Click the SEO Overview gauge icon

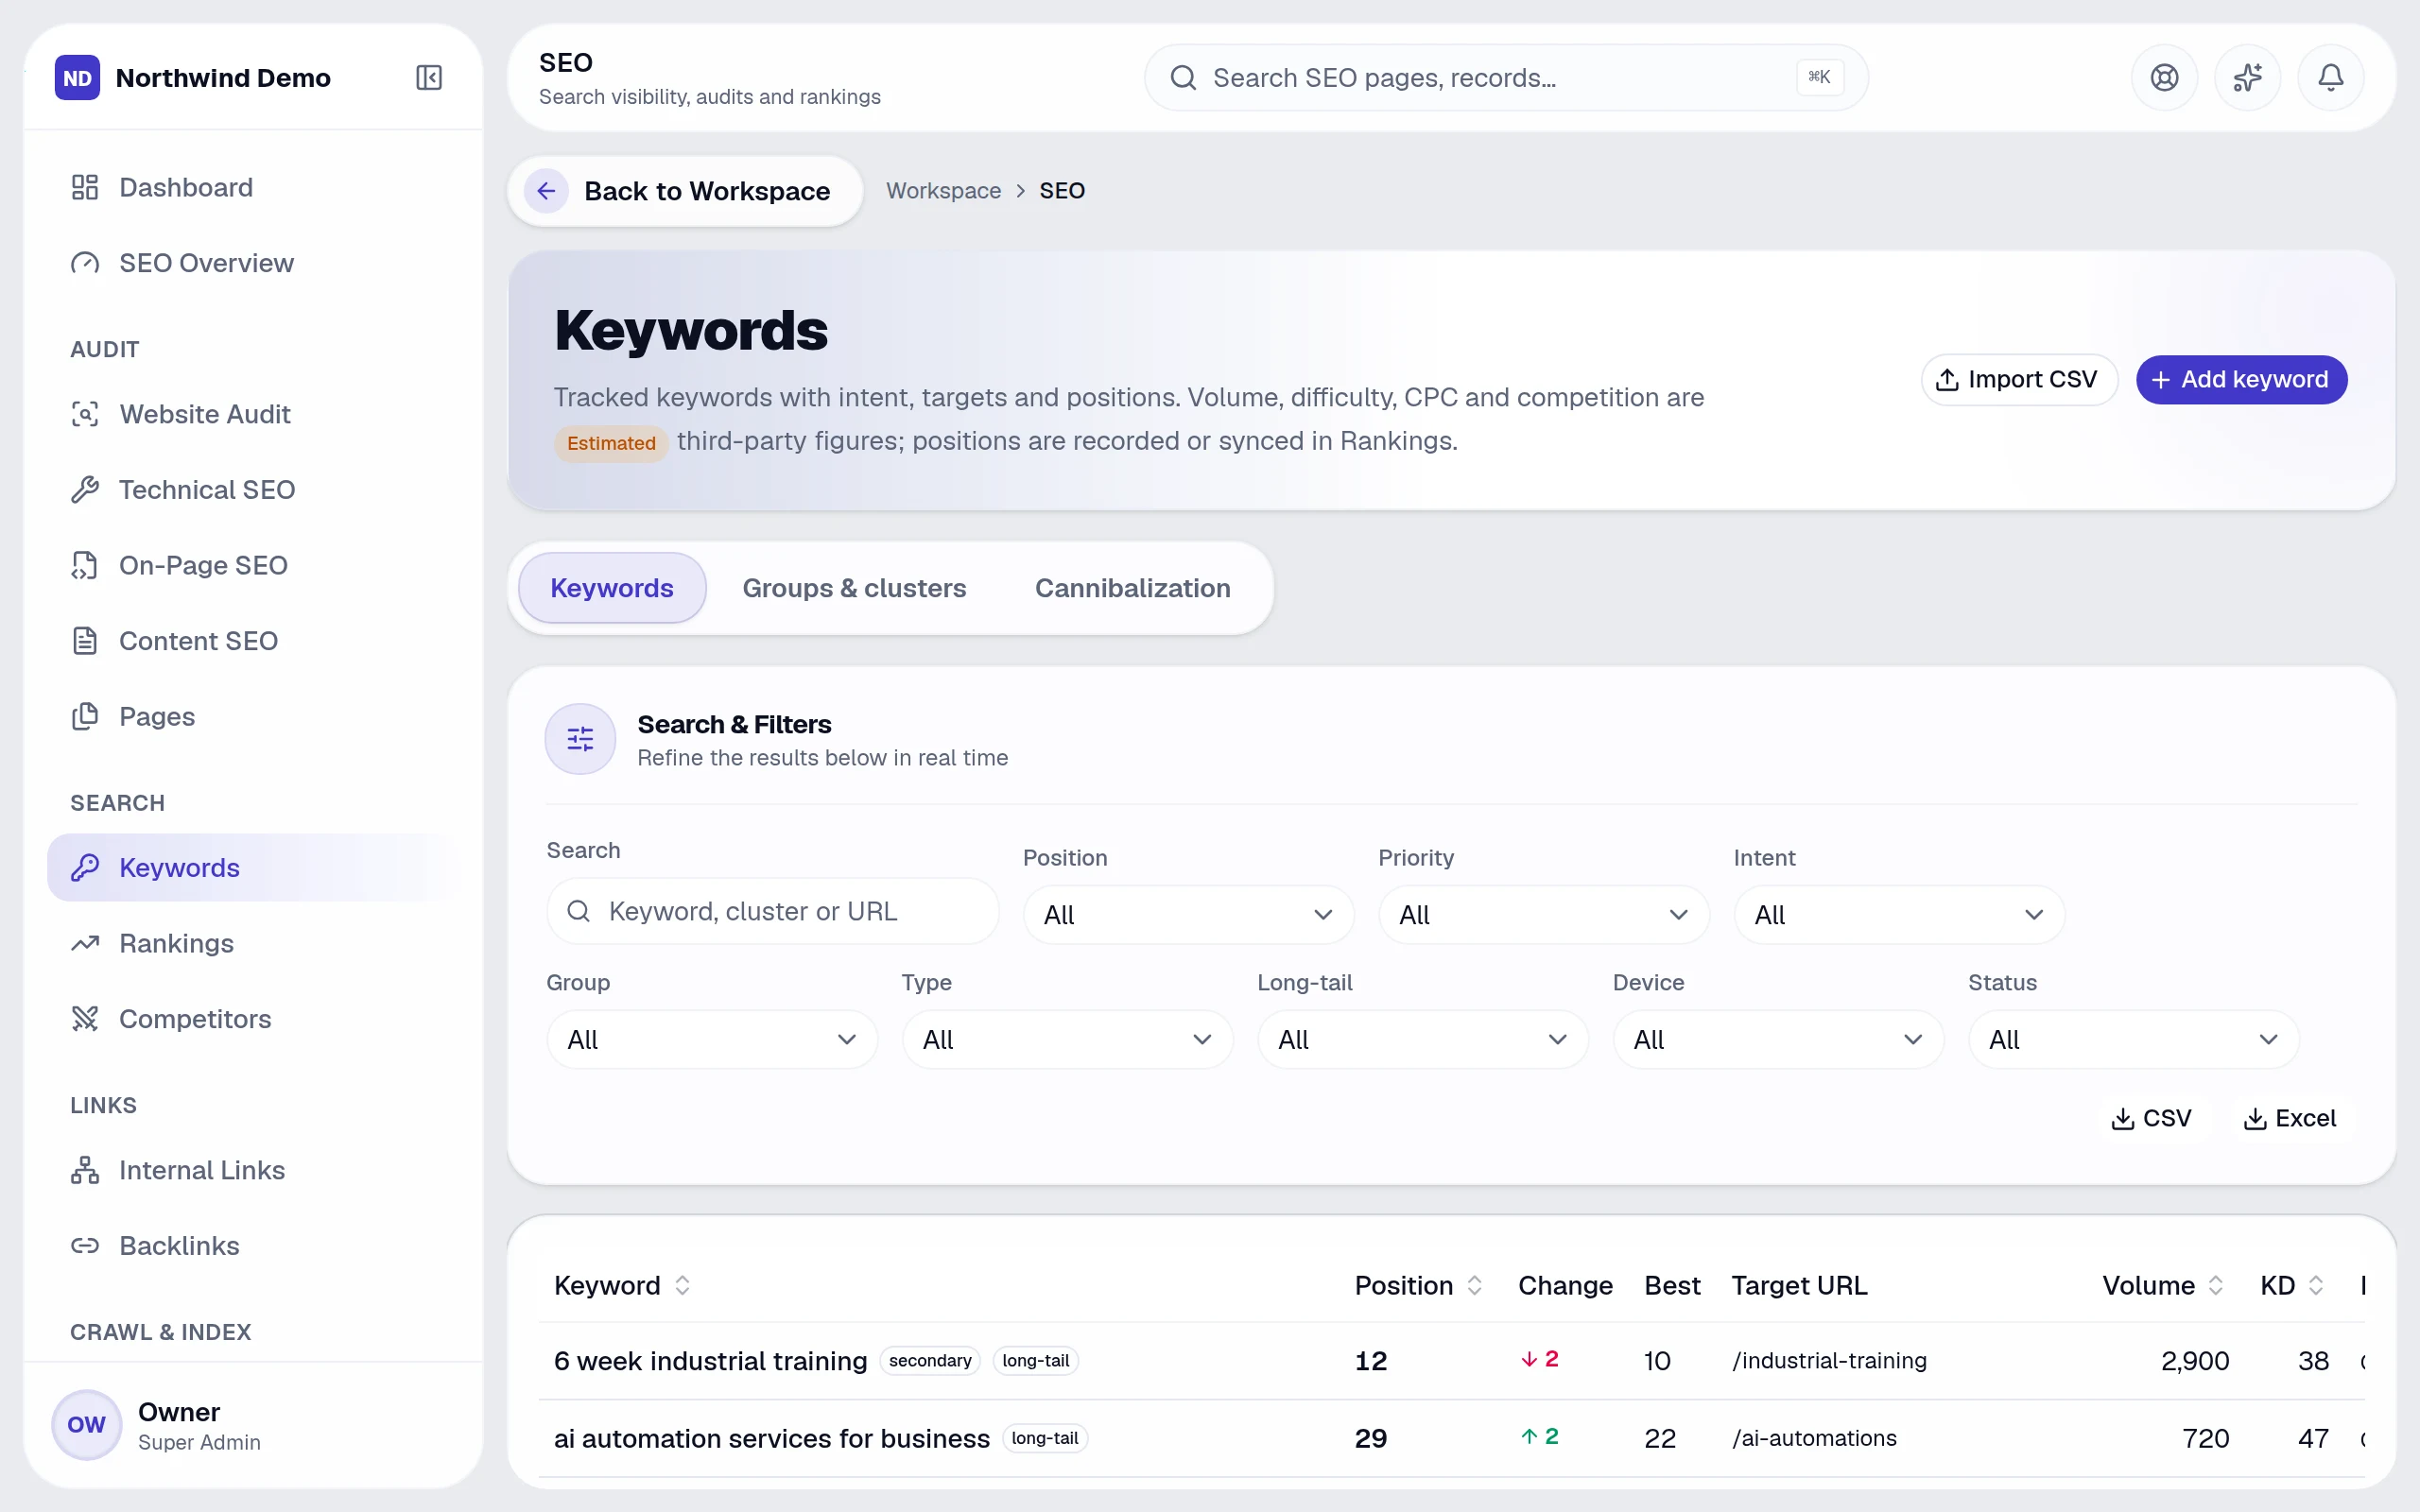[x=85, y=263]
